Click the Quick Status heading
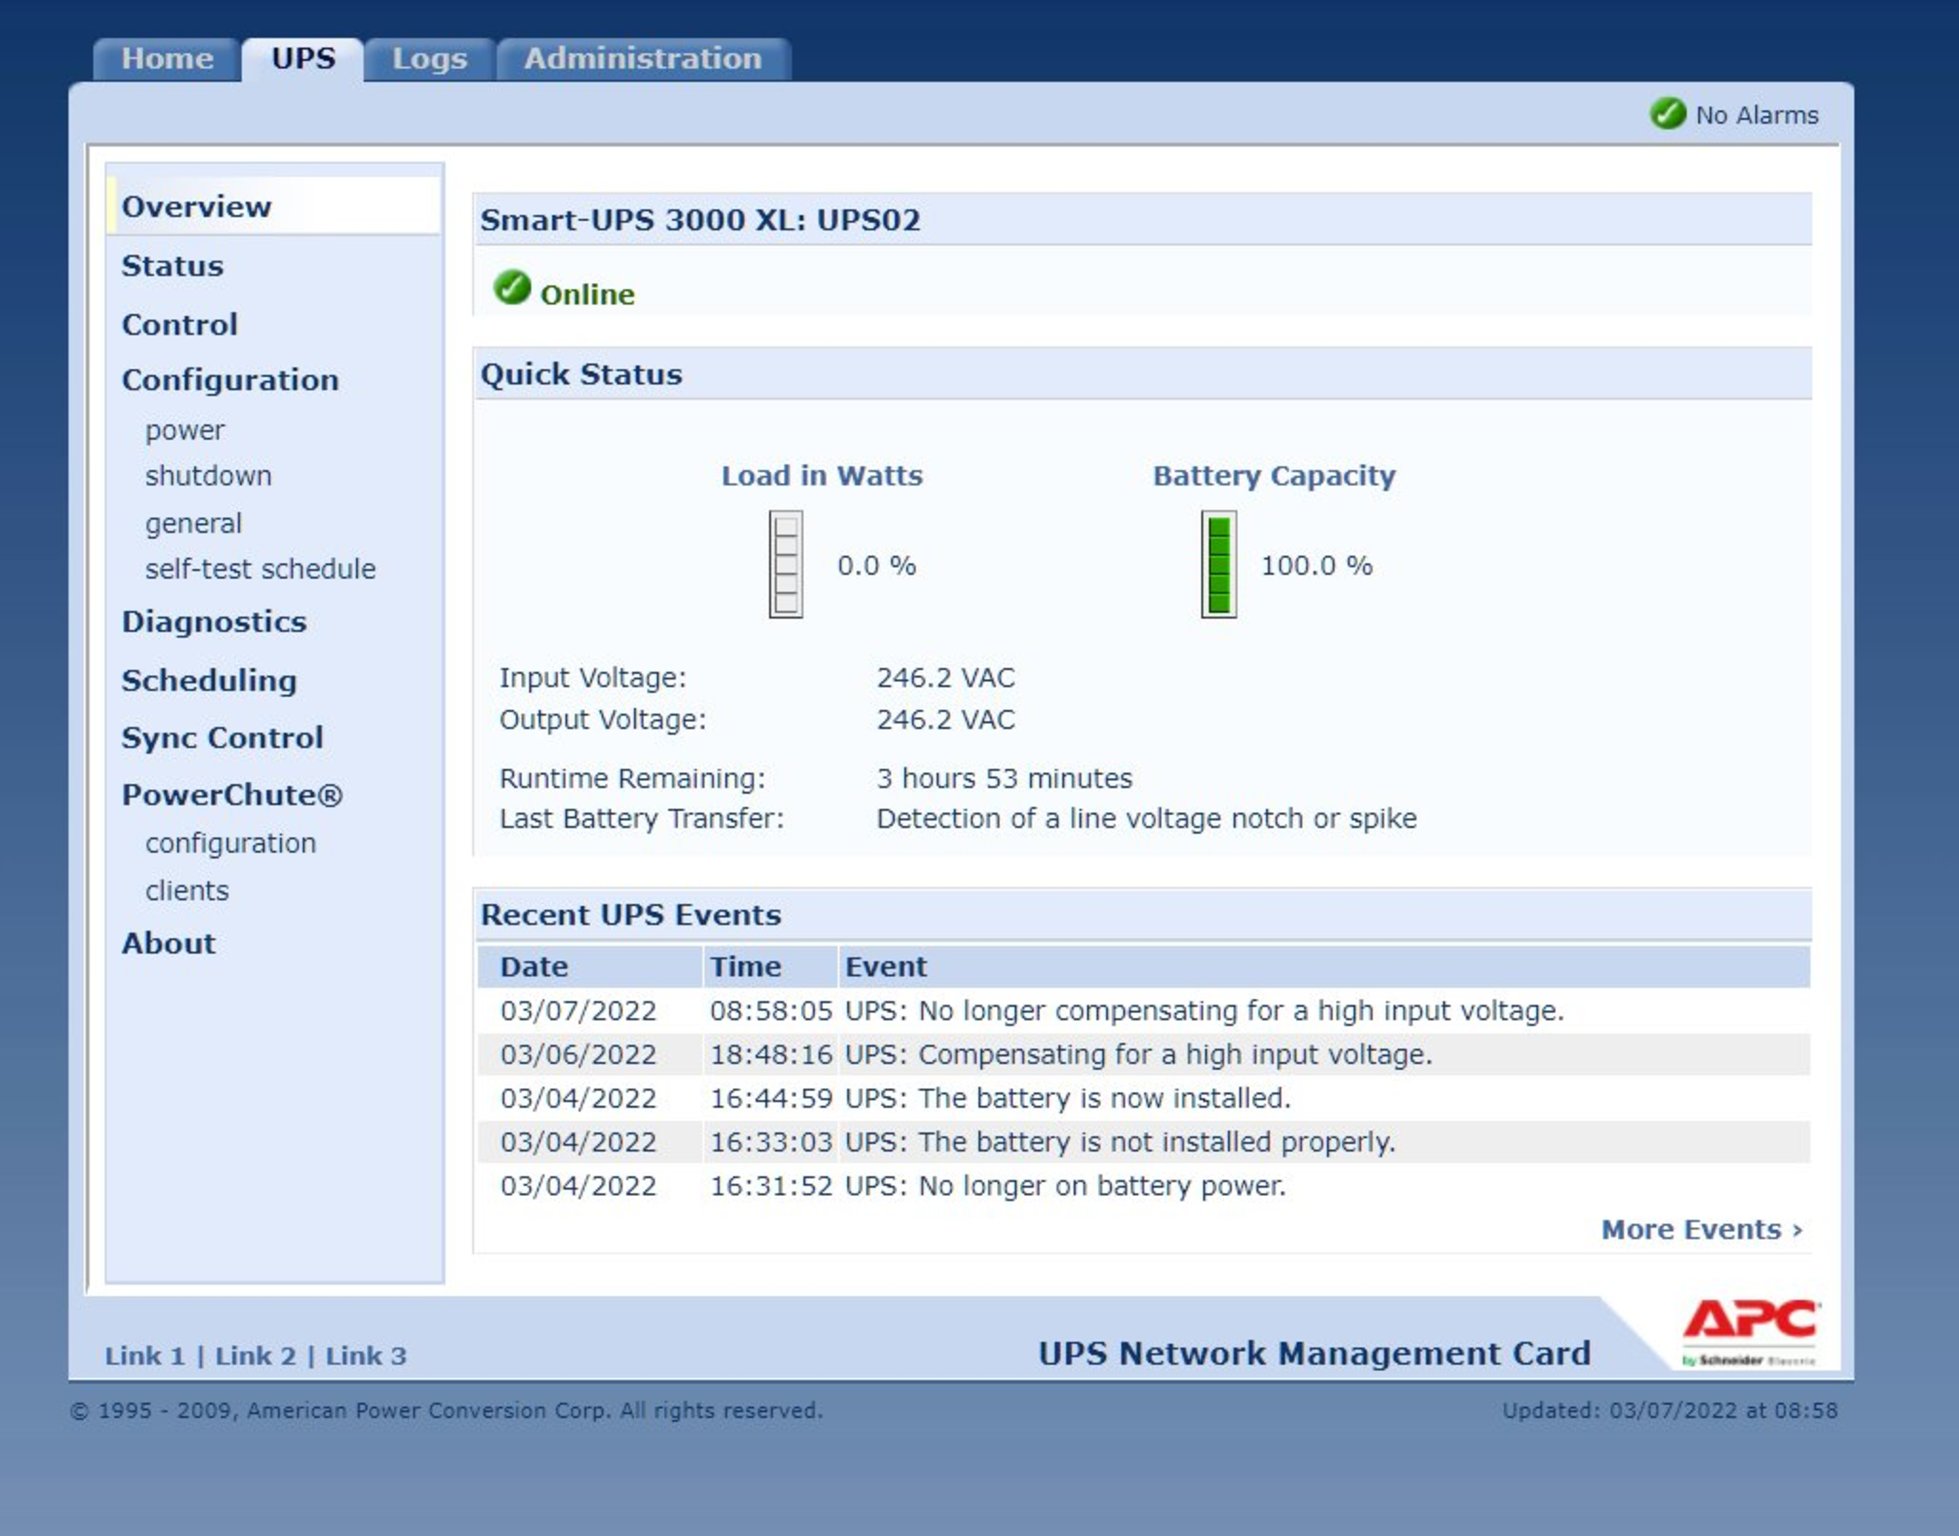The width and height of the screenshot is (1959, 1536). click(x=581, y=374)
